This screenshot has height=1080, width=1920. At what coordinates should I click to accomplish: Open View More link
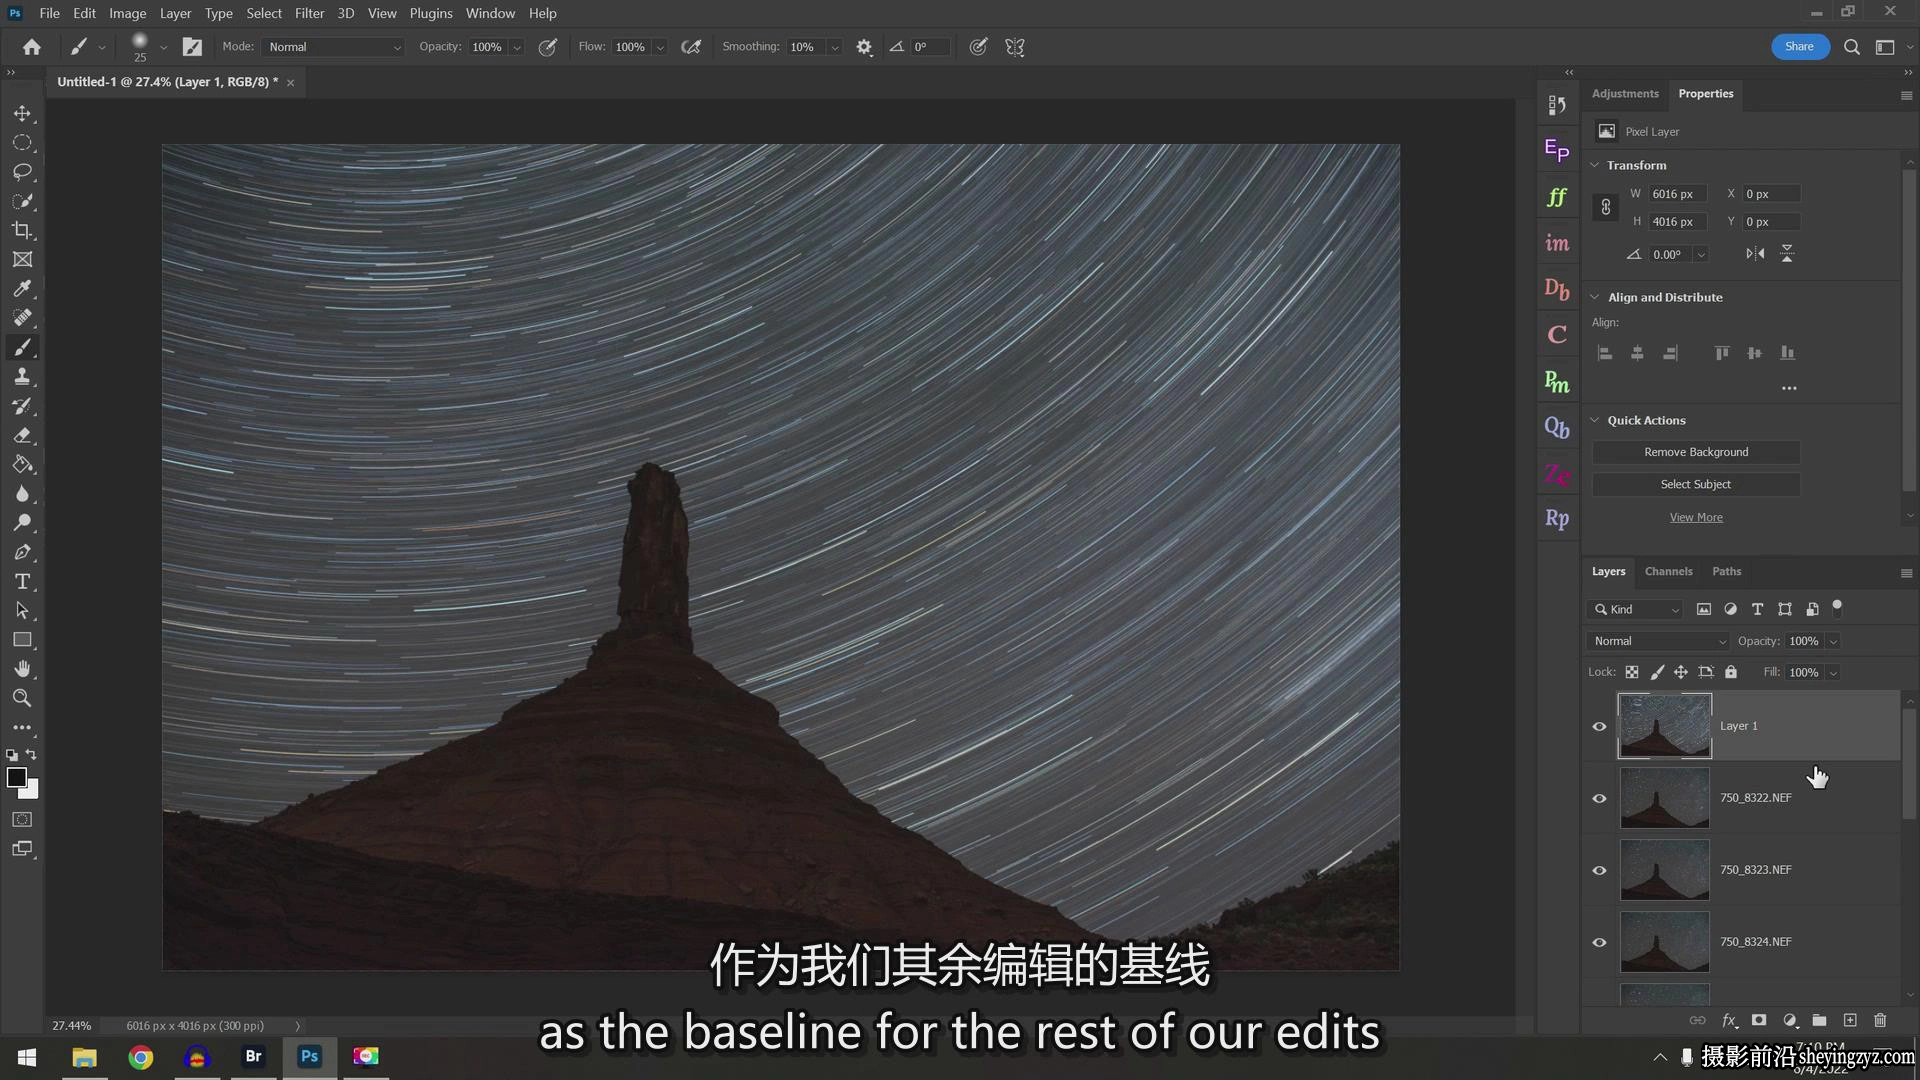(1696, 517)
